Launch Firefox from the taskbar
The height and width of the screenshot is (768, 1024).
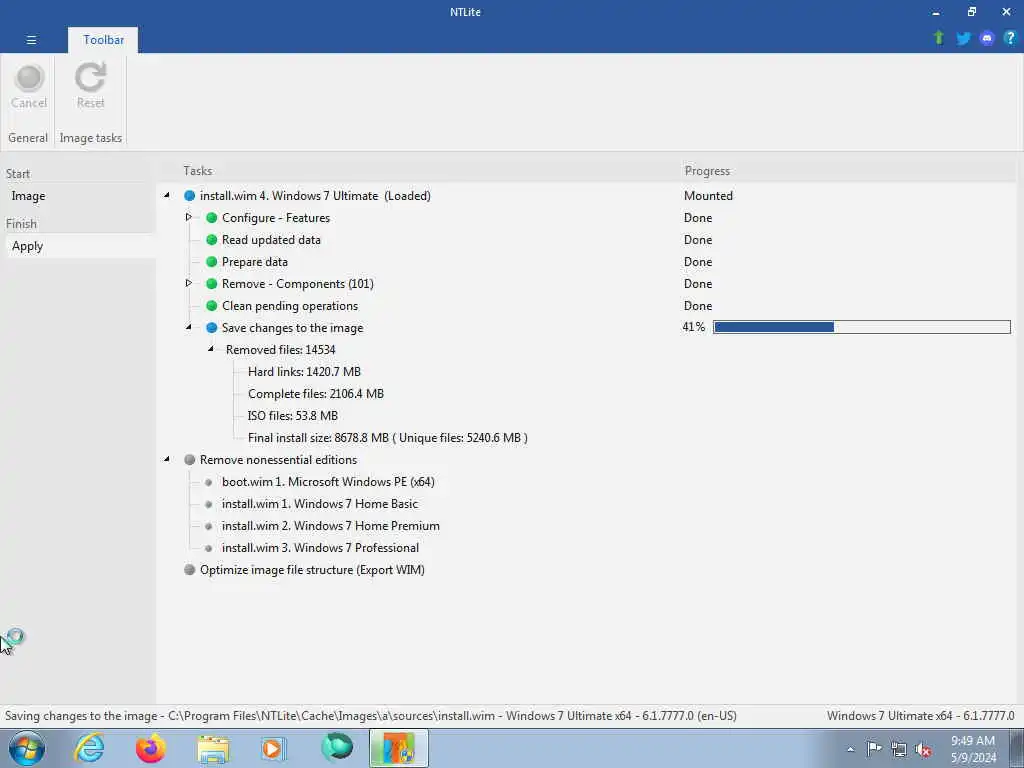click(150, 748)
